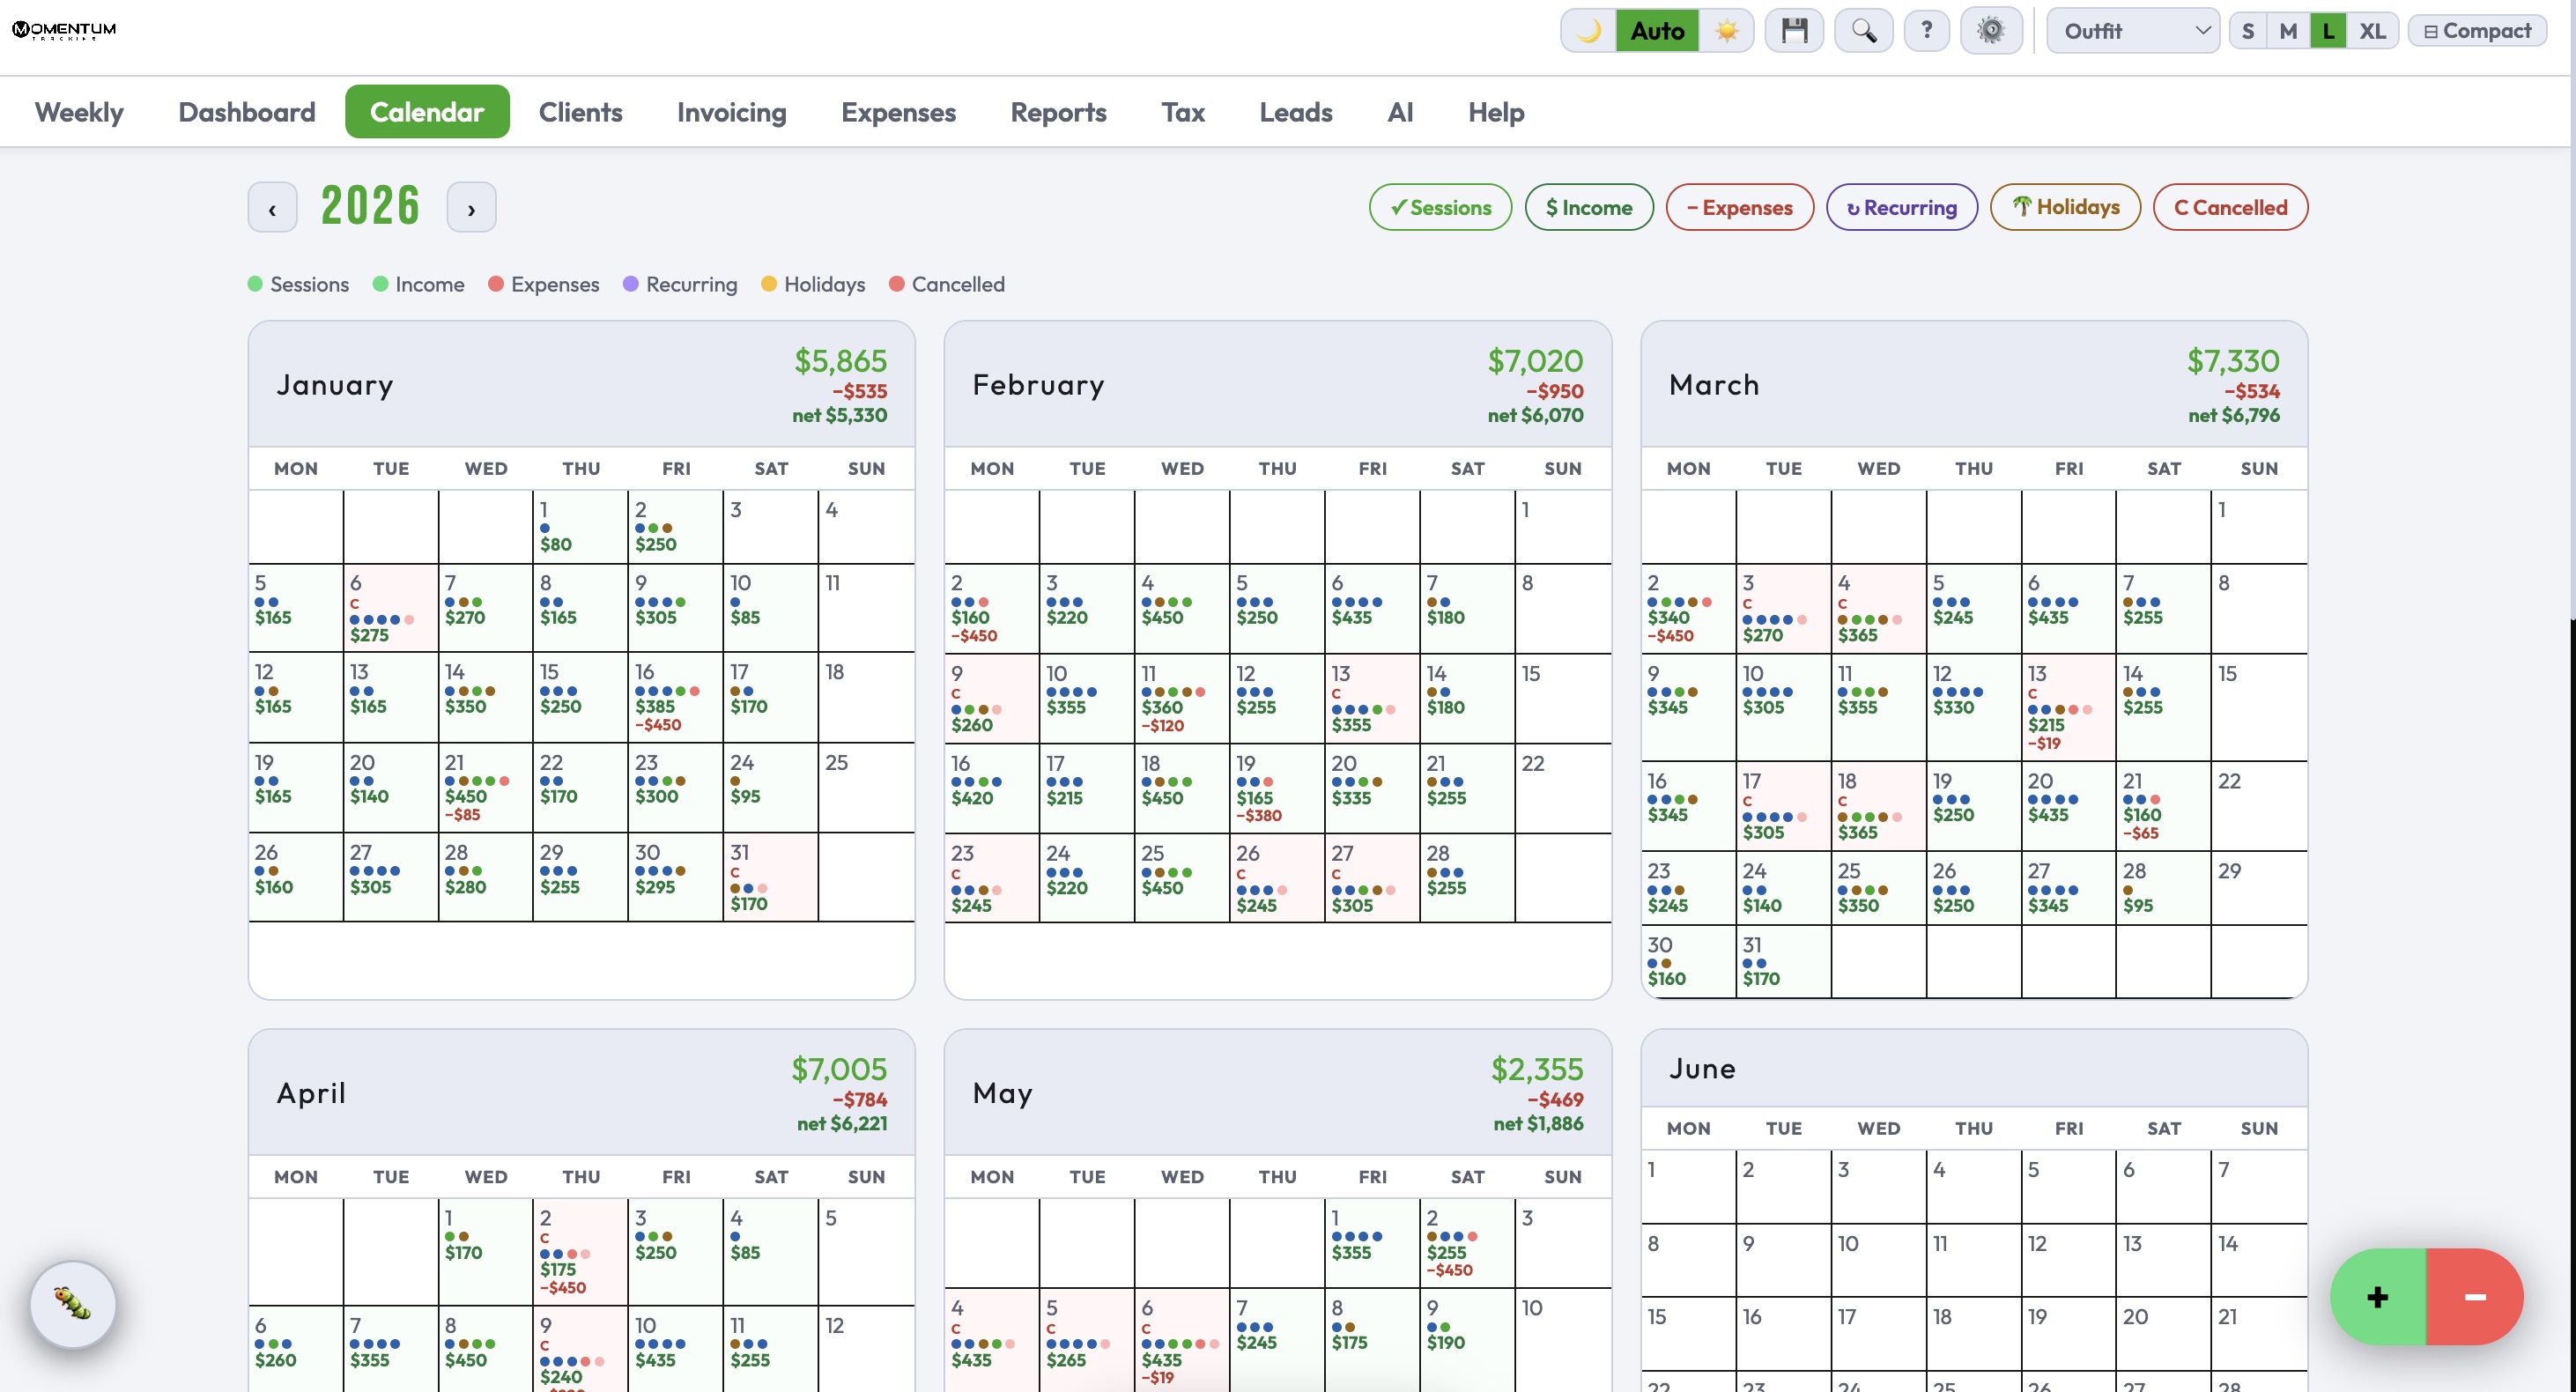Toggle Cancelled filter pill
Image resolution: width=2576 pixels, height=1392 pixels.
point(2230,207)
